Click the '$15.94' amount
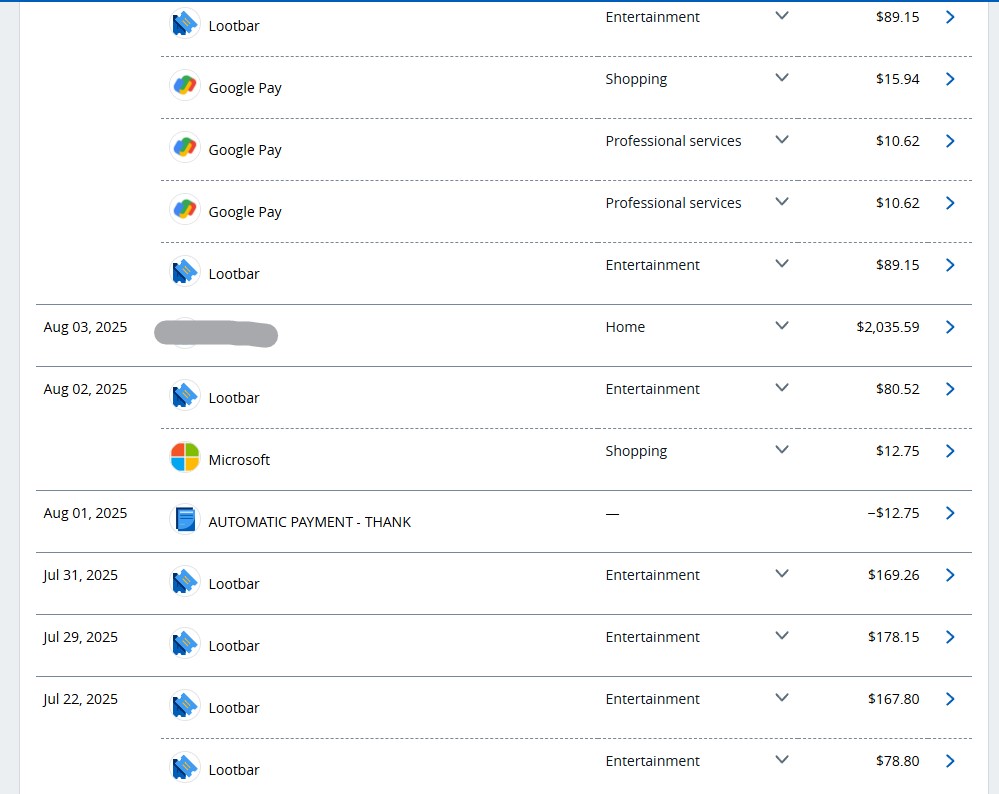Screen dimensions: 999x794 tap(897, 79)
